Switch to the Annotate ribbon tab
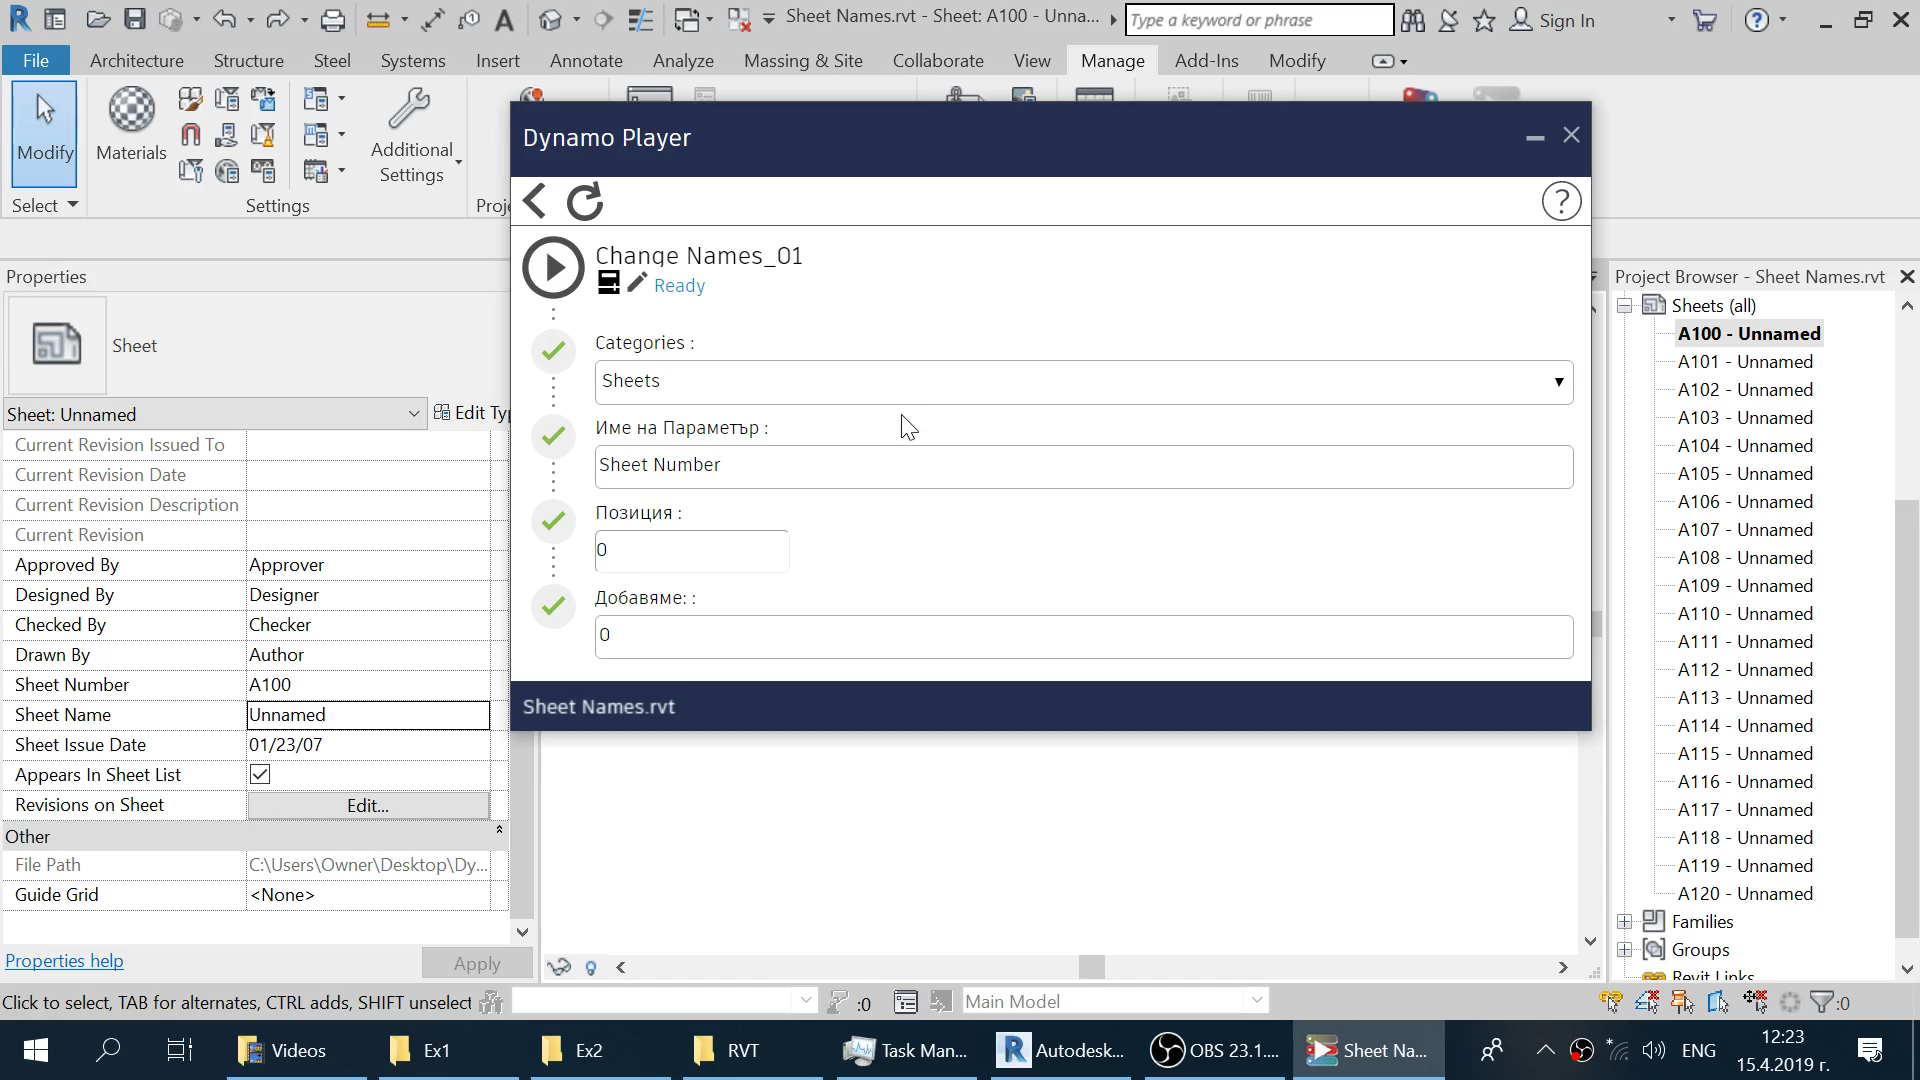This screenshot has height=1080, width=1920. coord(586,61)
